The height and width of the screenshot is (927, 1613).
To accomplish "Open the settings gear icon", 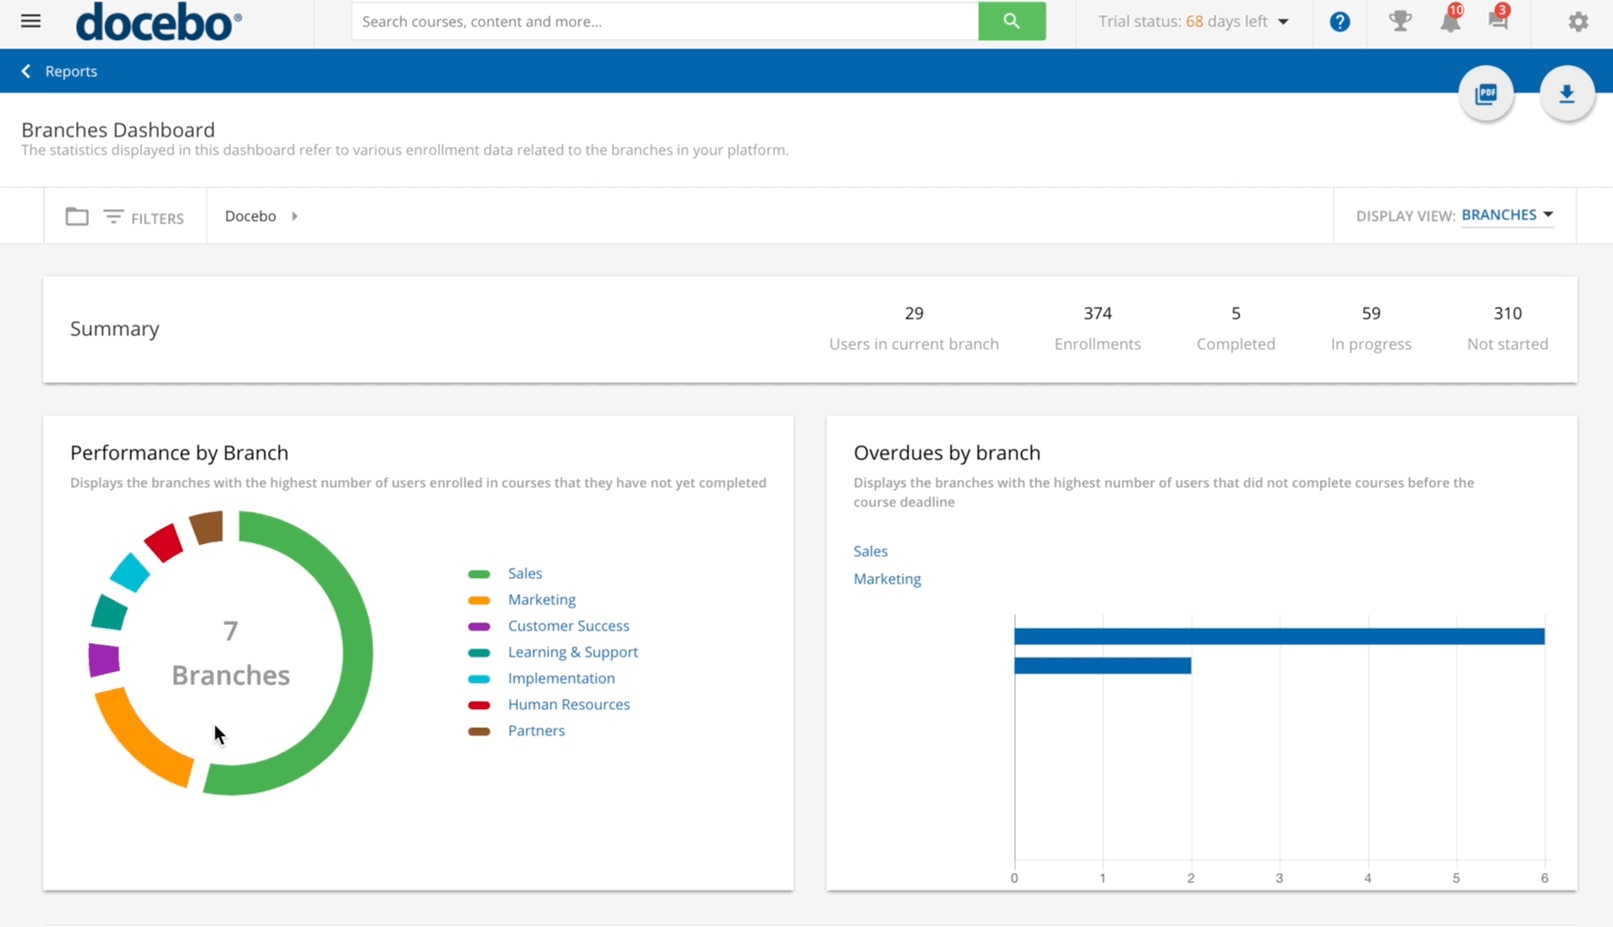I will point(1577,22).
